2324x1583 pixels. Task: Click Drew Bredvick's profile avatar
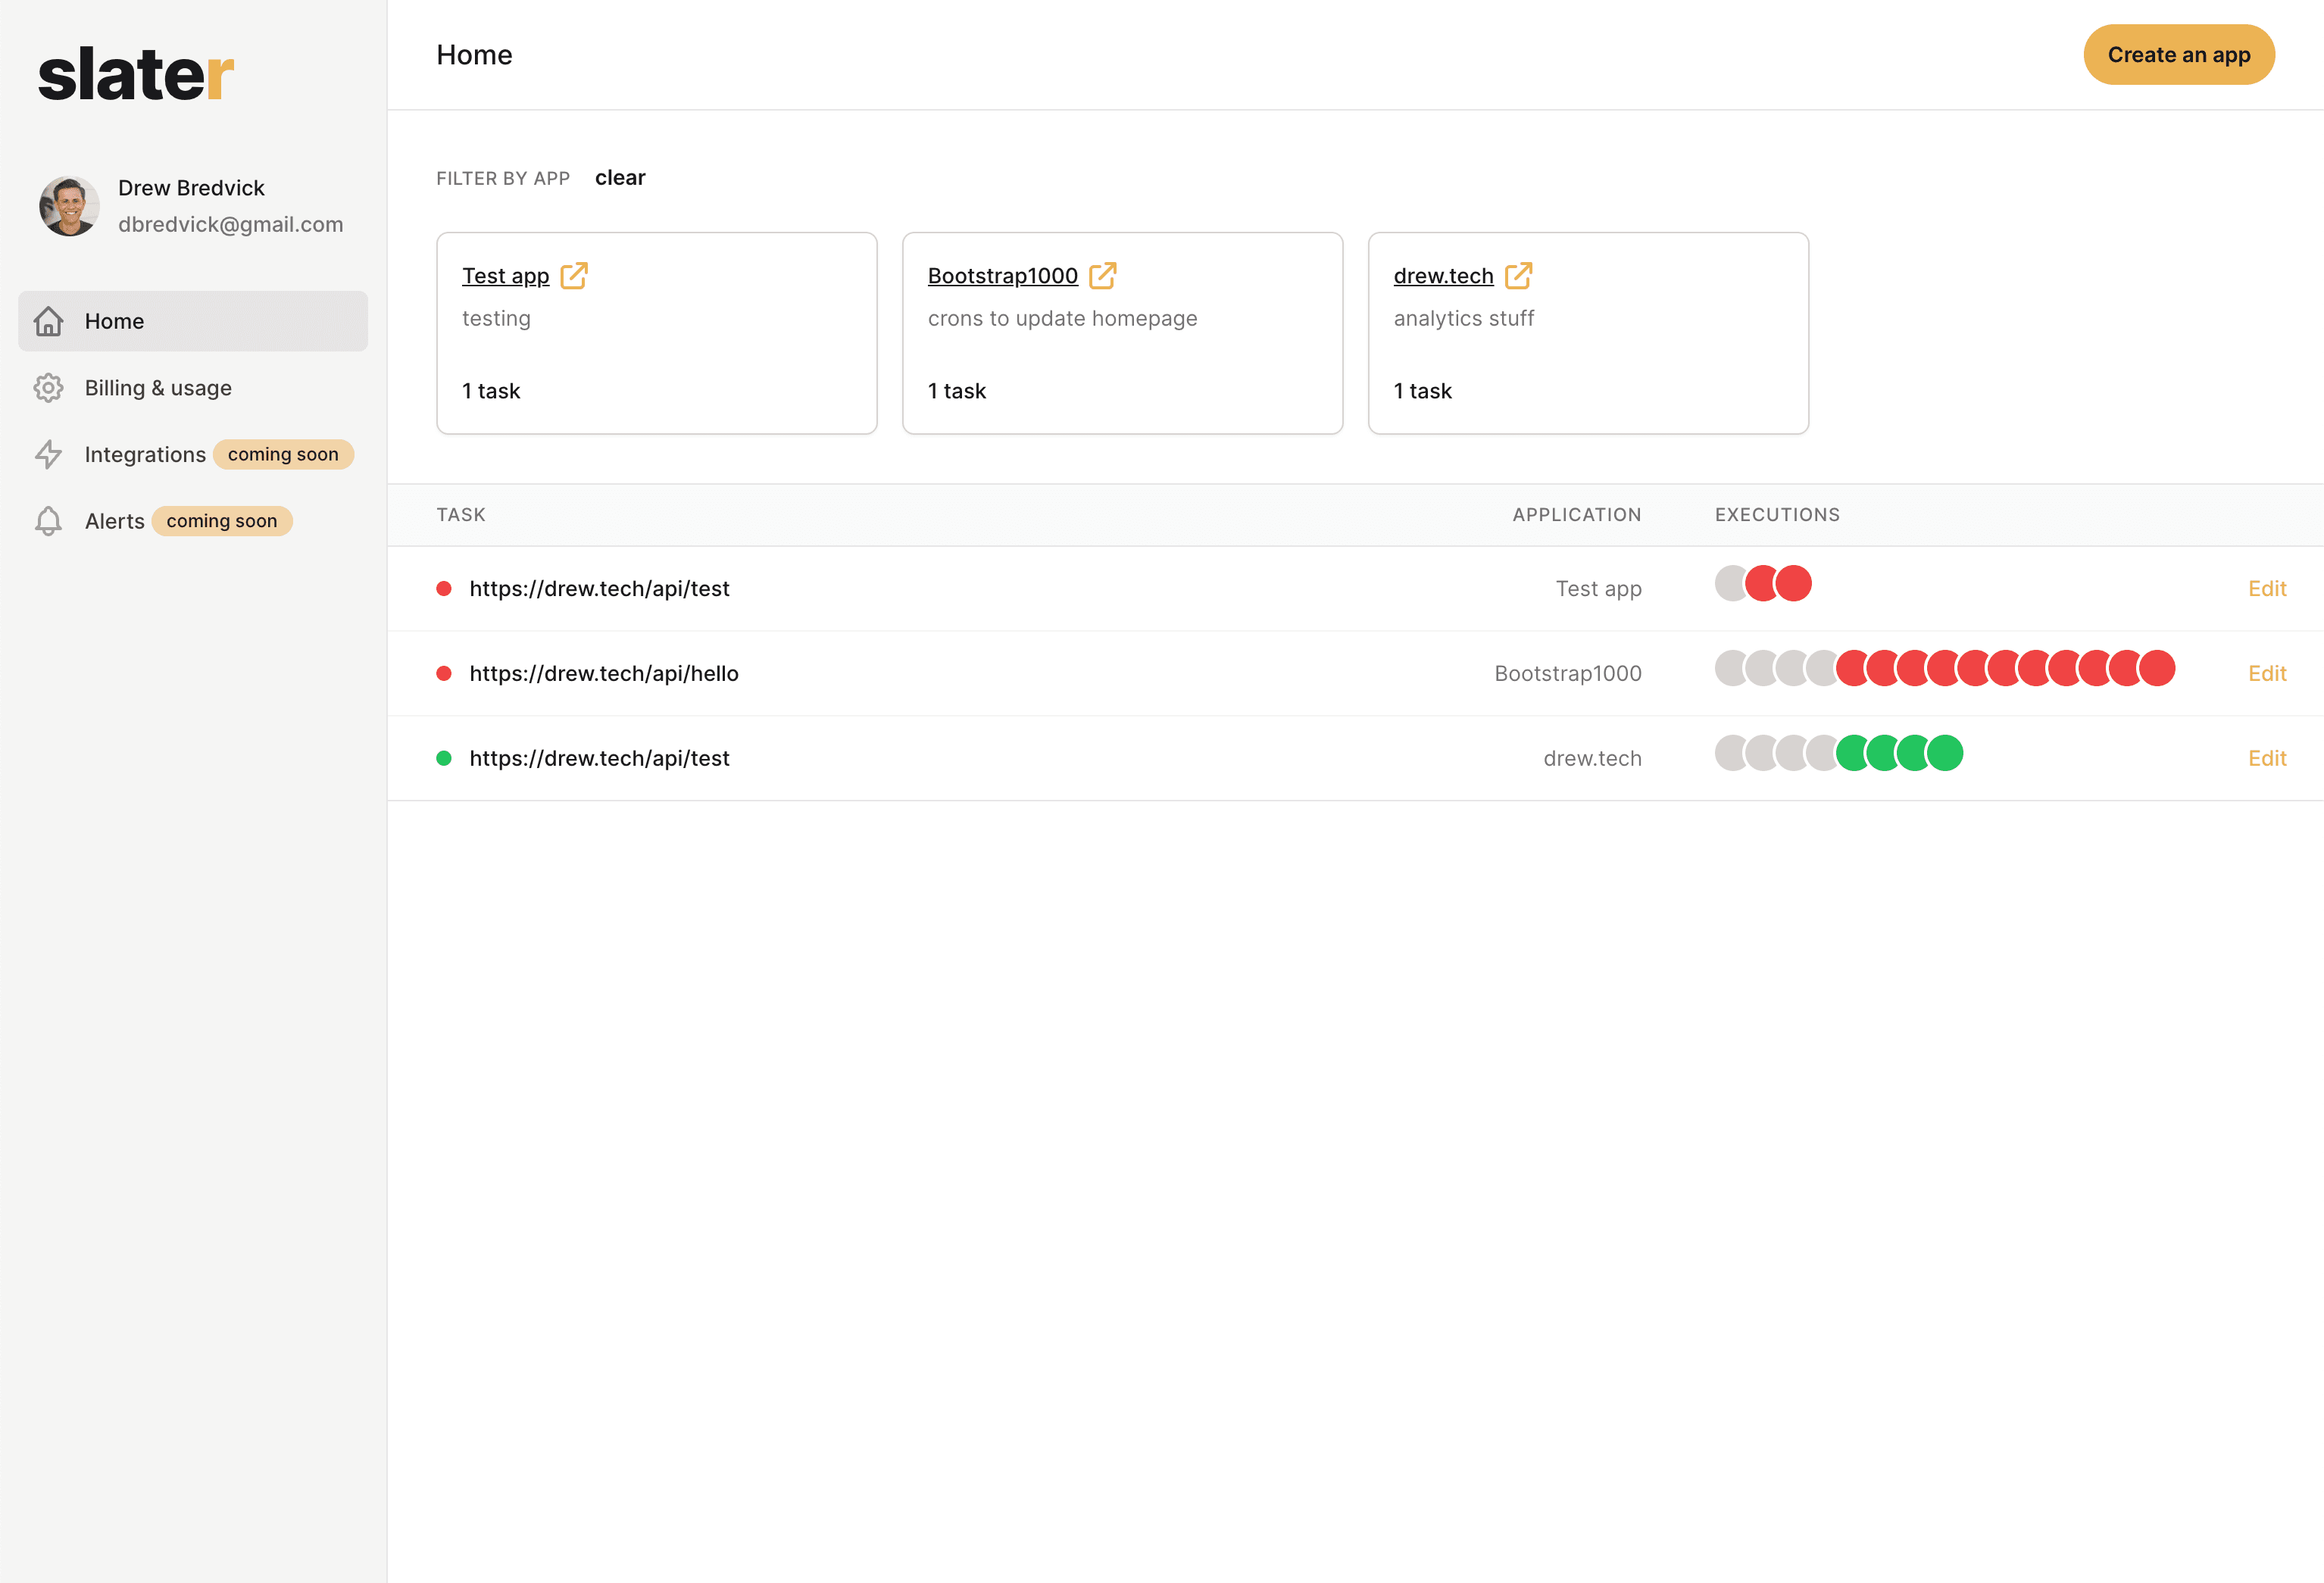tap(69, 206)
